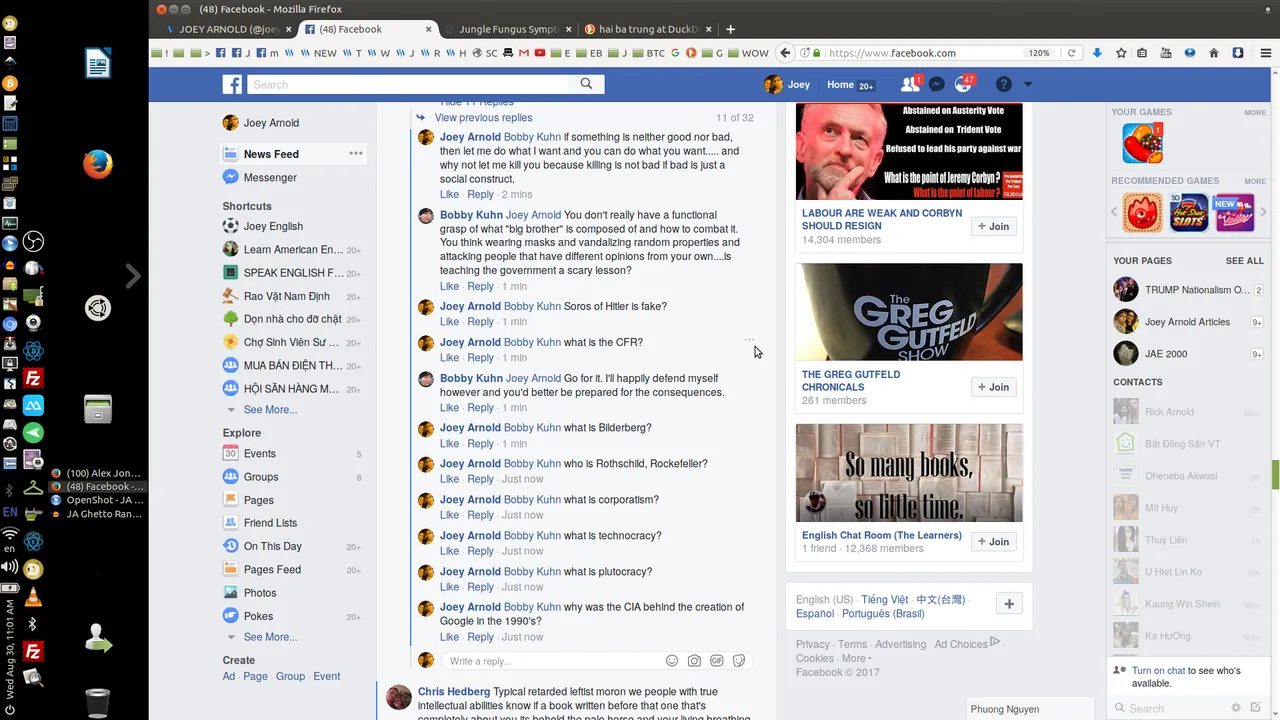The image size is (1280, 720).
Task: Open account menu dropdown arrow
Action: coord(1027,85)
